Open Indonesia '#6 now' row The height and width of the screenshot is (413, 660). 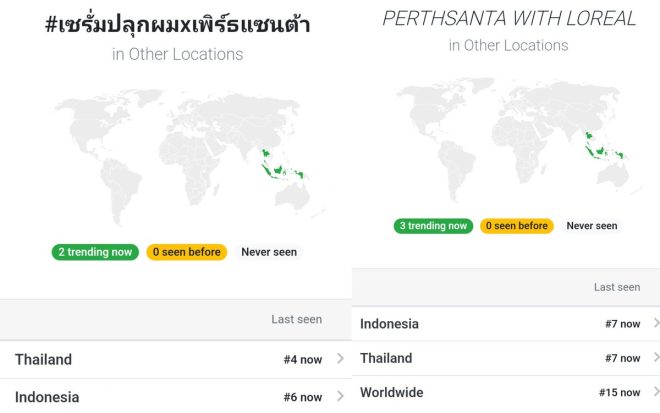point(176,397)
